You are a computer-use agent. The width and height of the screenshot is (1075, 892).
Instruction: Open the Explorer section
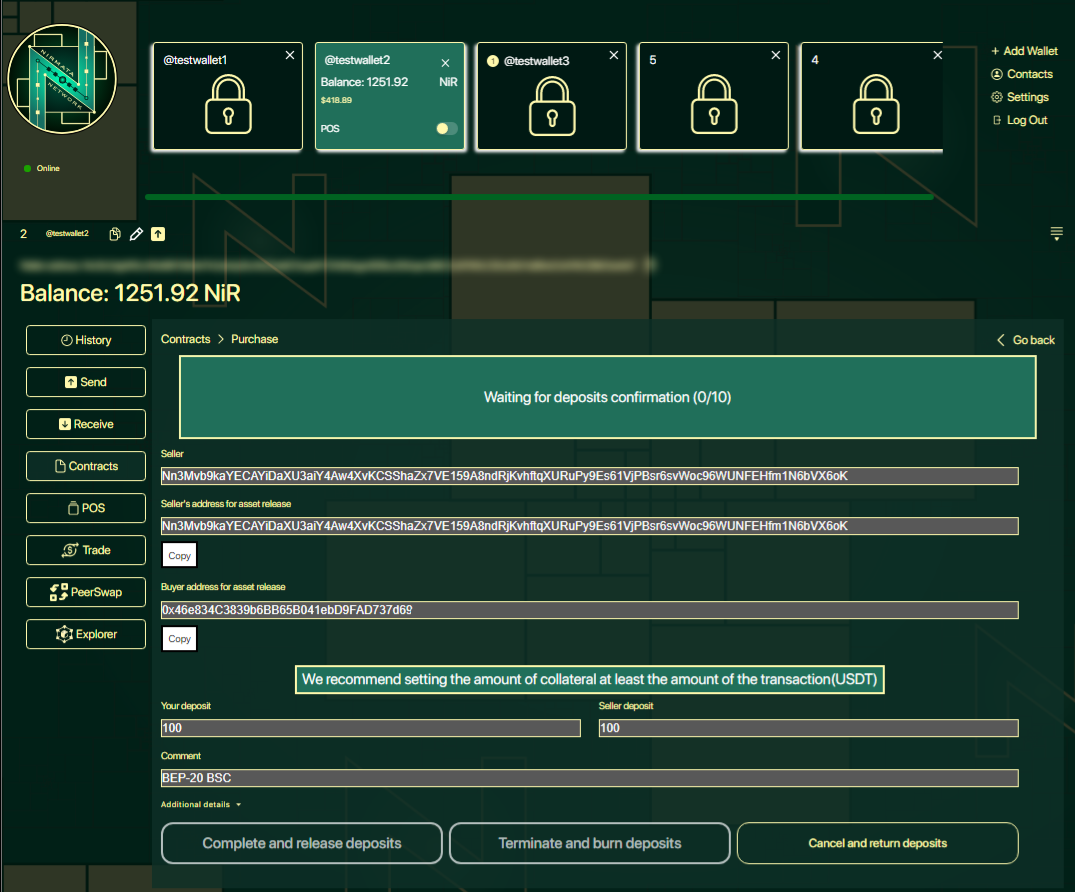tap(86, 634)
